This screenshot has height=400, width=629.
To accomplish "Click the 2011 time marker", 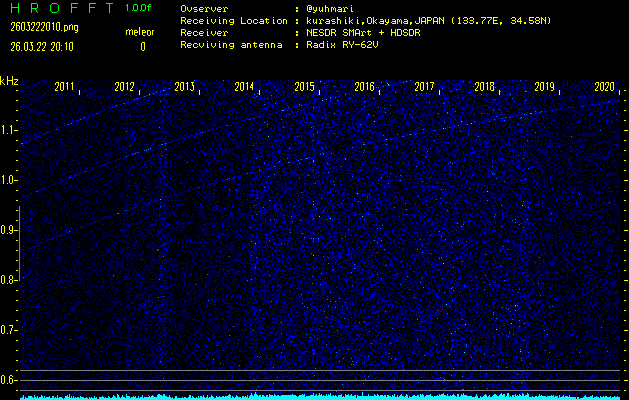I will coord(65,87).
